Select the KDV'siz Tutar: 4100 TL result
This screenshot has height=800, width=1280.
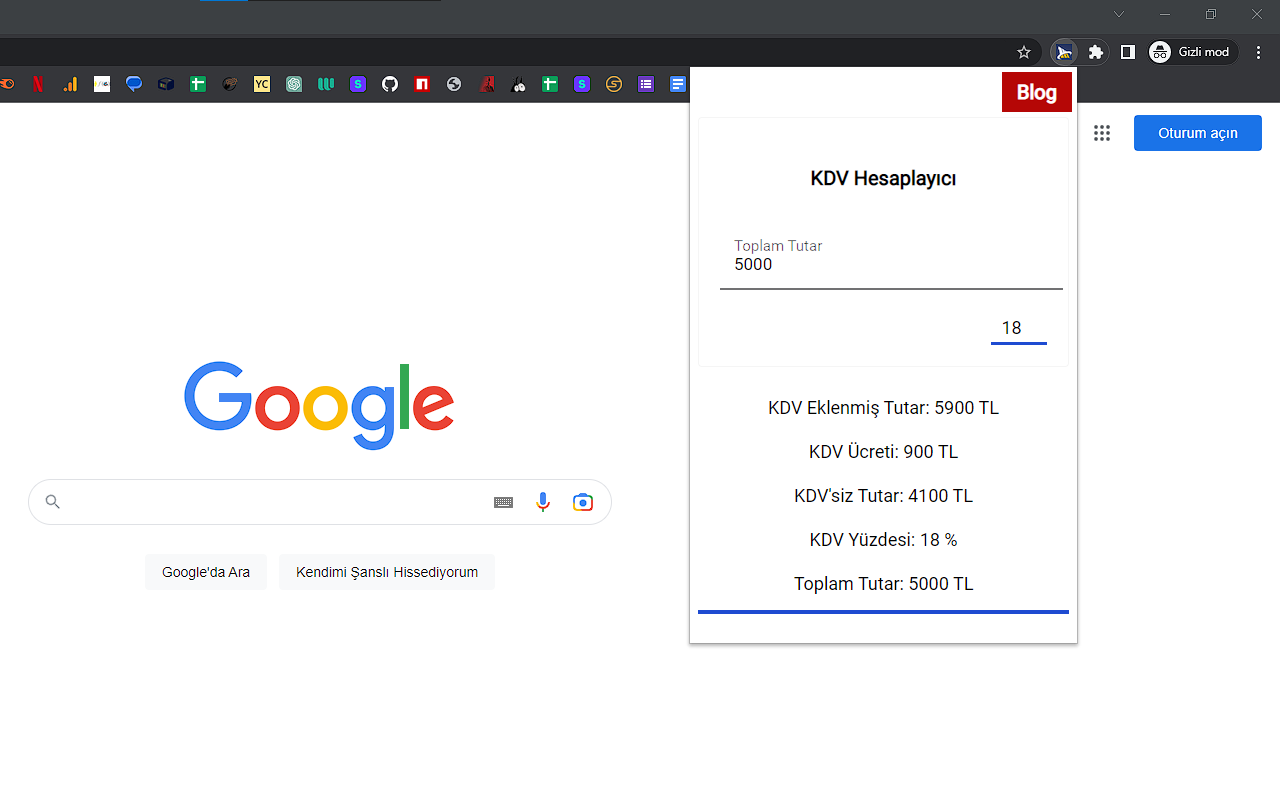click(x=884, y=496)
